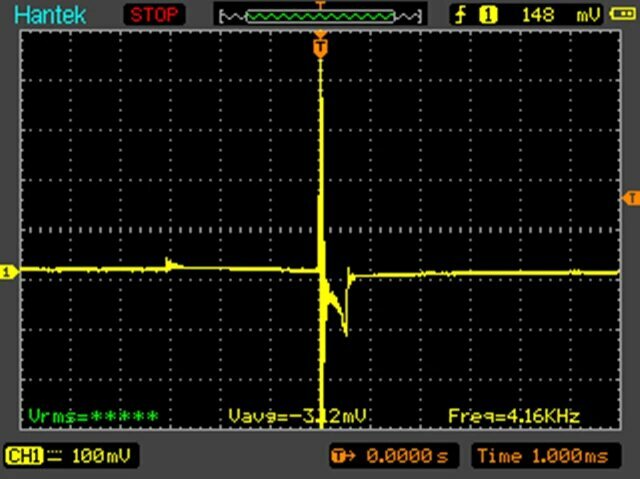Click the 148 mV trigger level readout
This screenshot has width=640, height=479.
561,16
